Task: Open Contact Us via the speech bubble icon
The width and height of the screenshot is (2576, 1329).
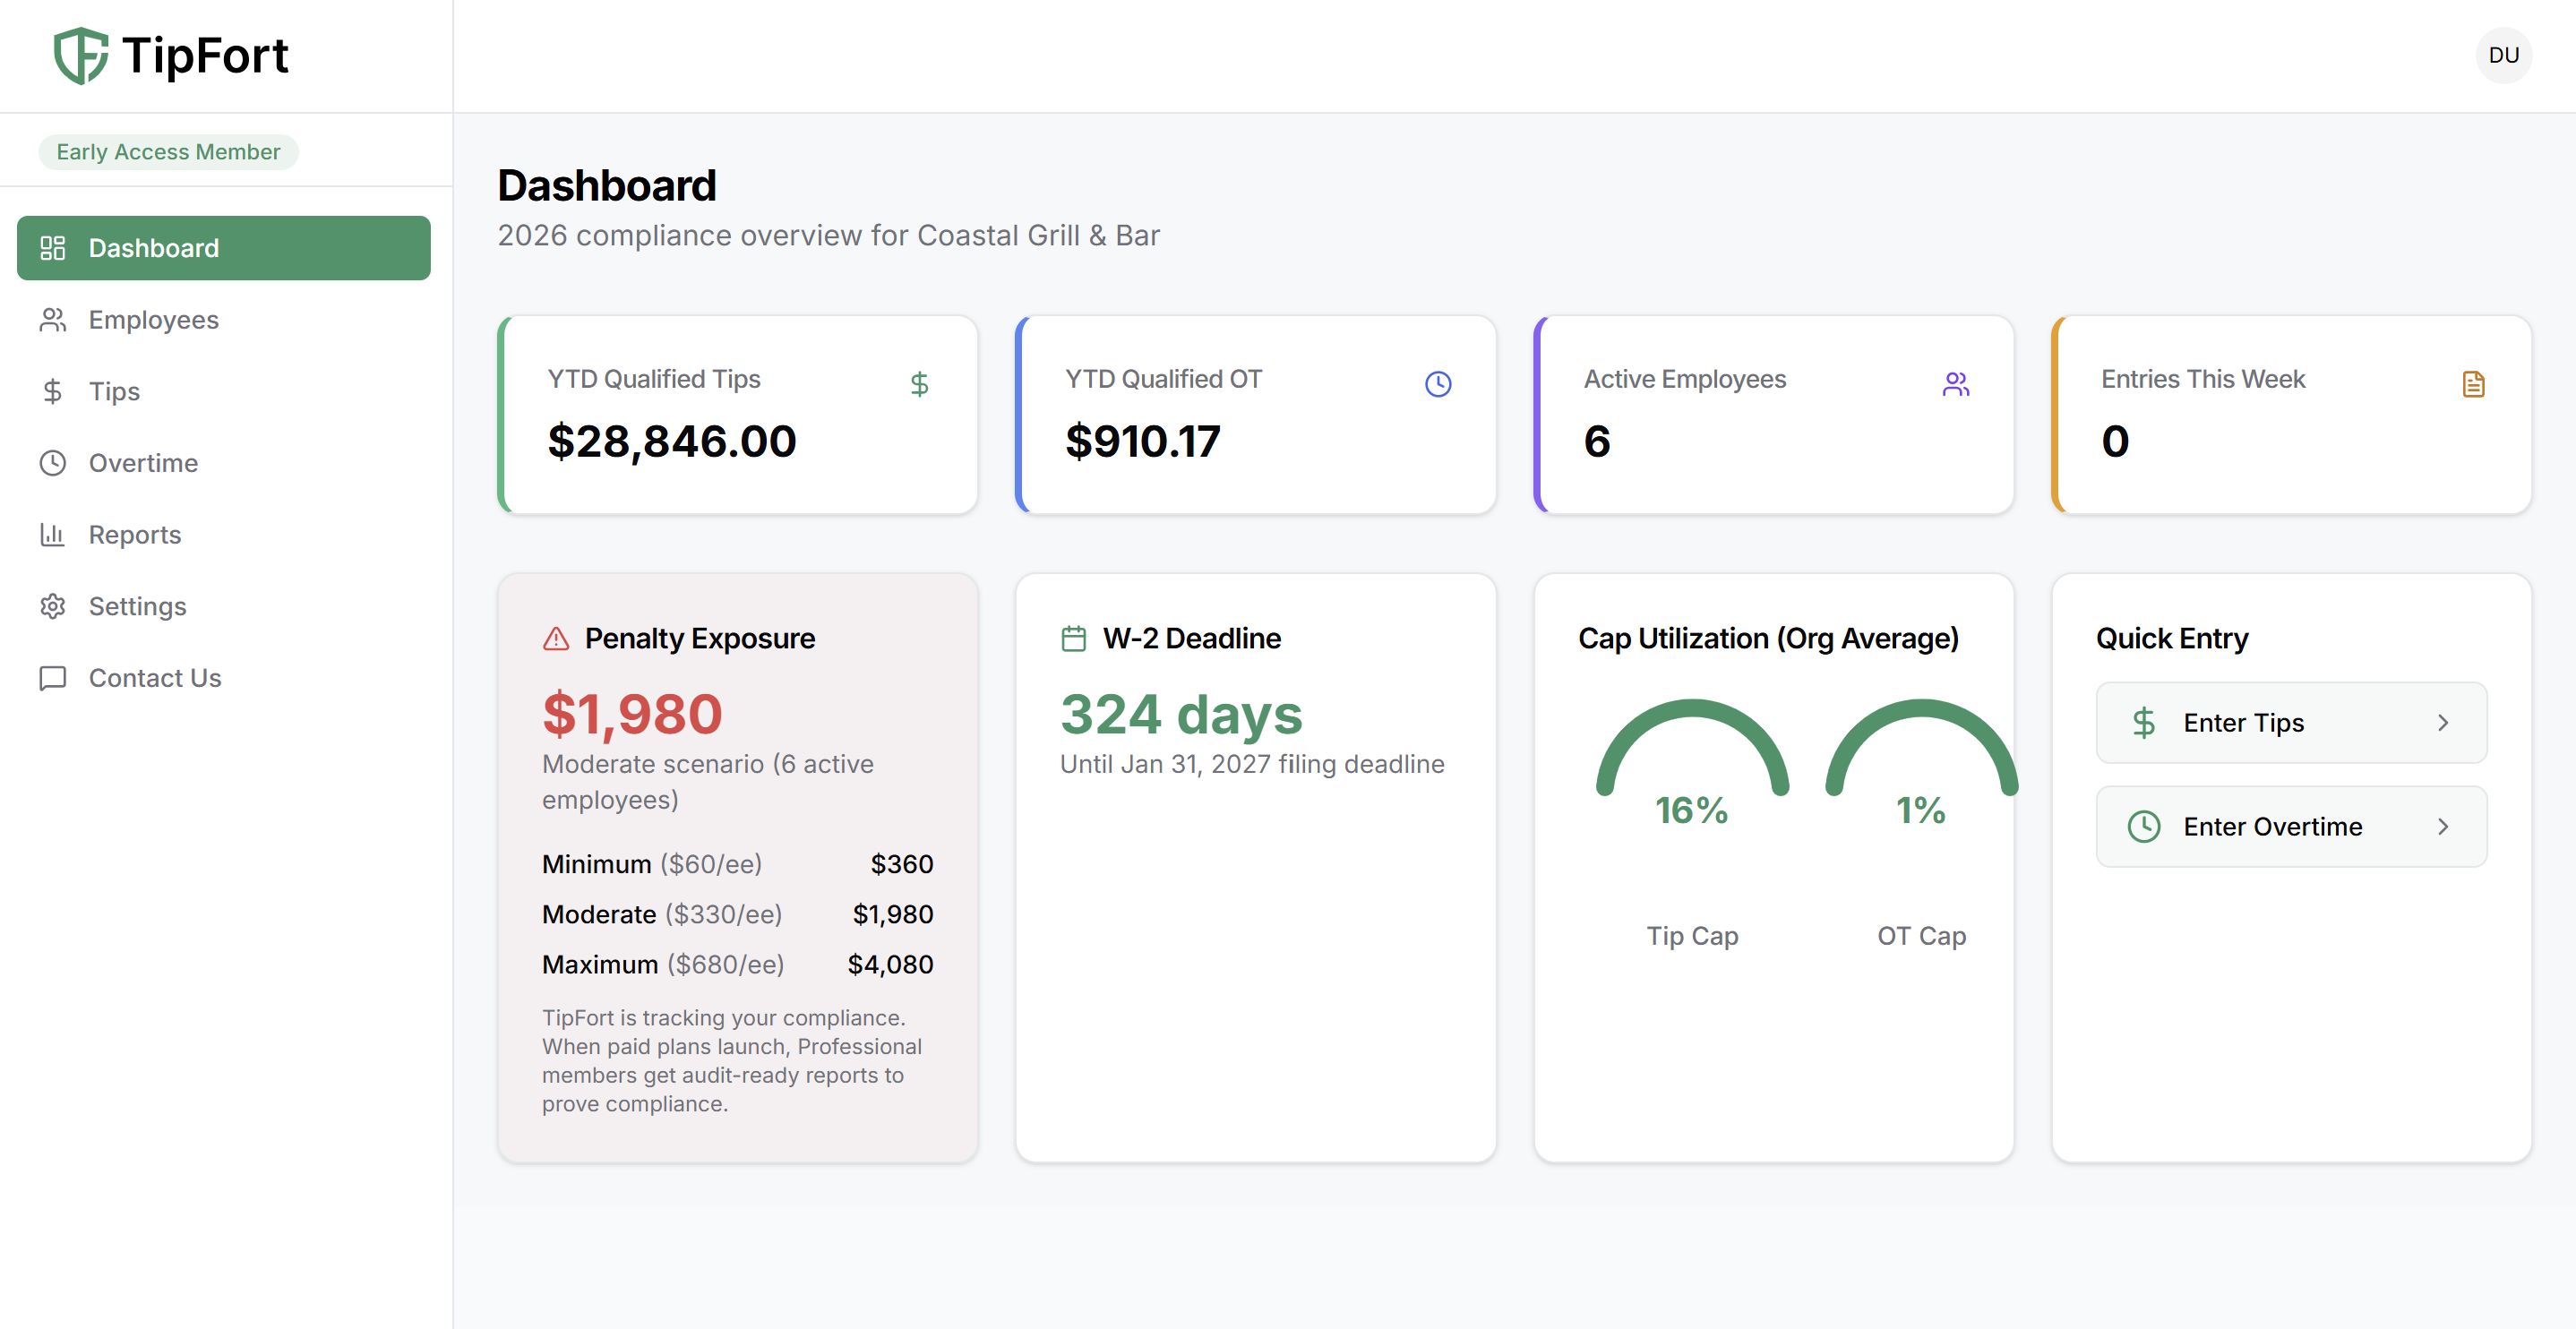Action: click(x=53, y=678)
